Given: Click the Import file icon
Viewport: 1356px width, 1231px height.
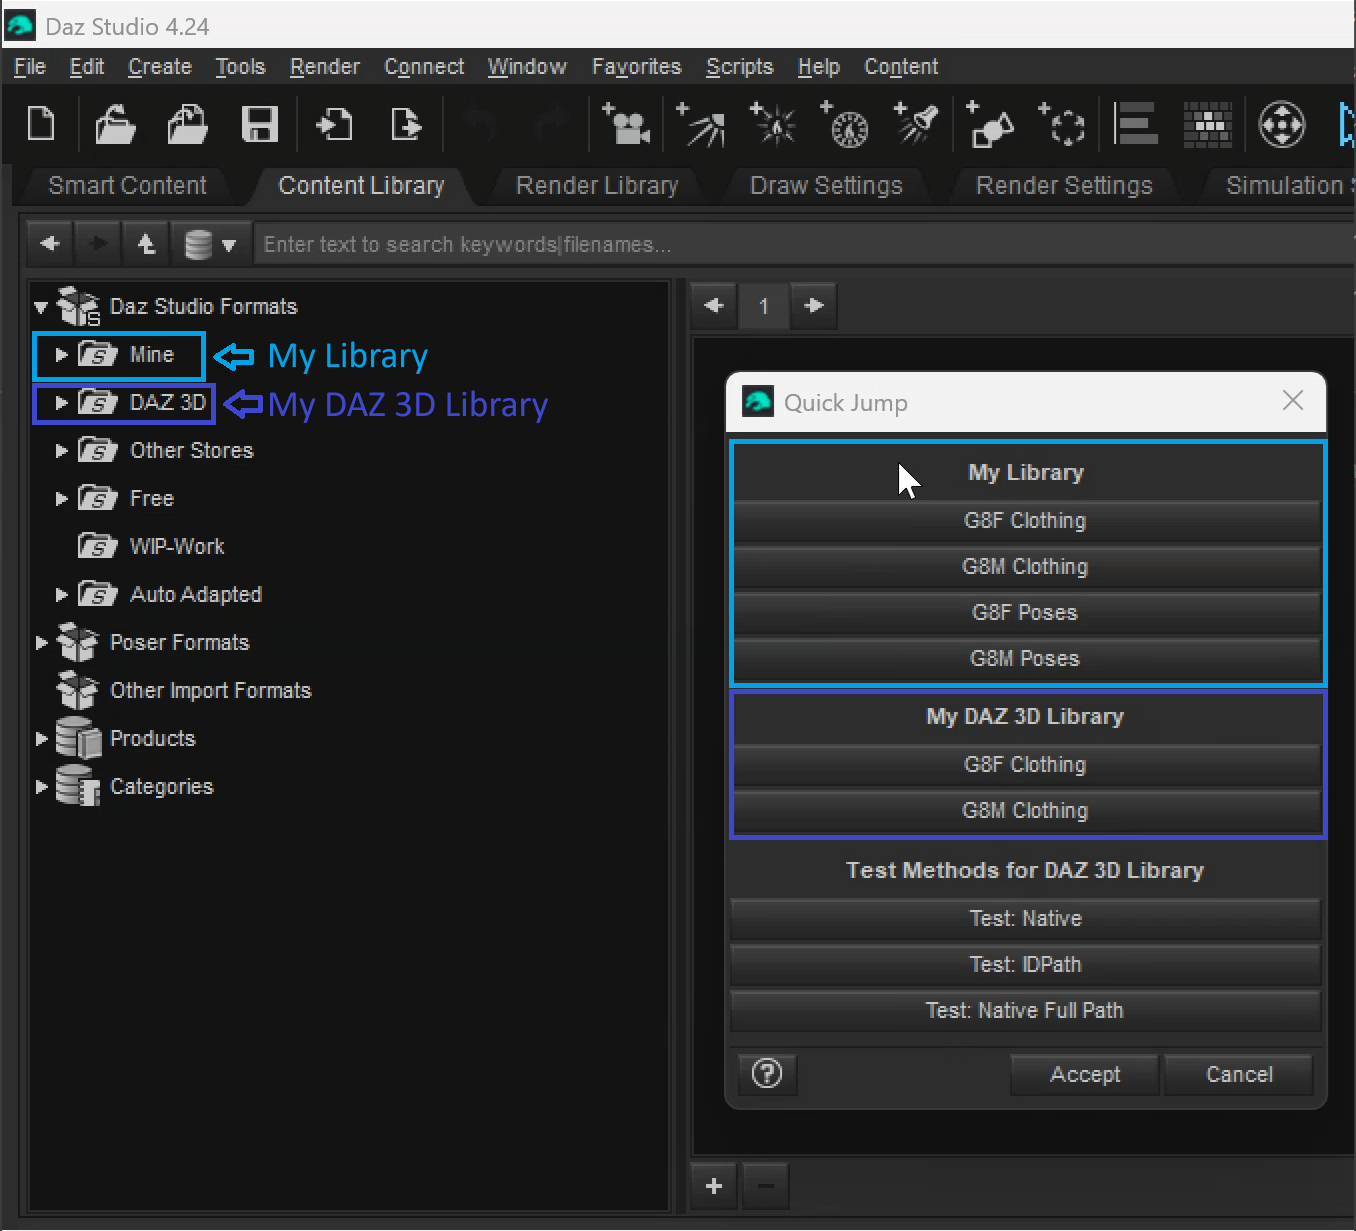Looking at the screenshot, I should 334,125.
